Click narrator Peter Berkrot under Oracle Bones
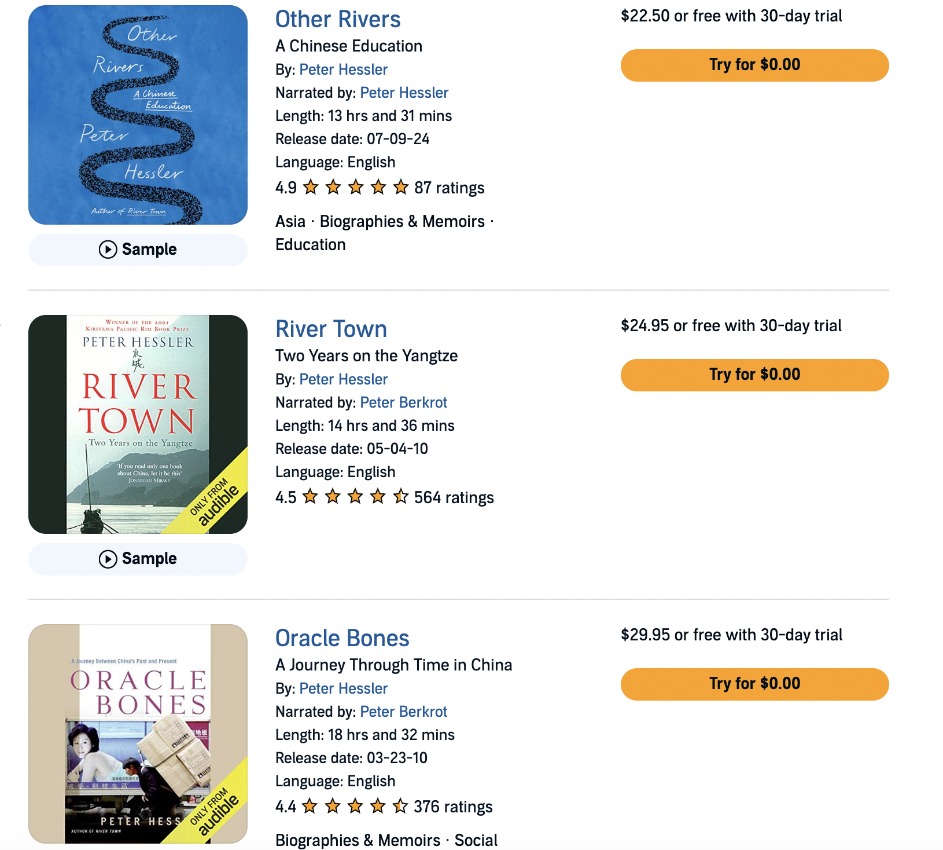The height and width of the screenshot is (850, 943). 404,712
